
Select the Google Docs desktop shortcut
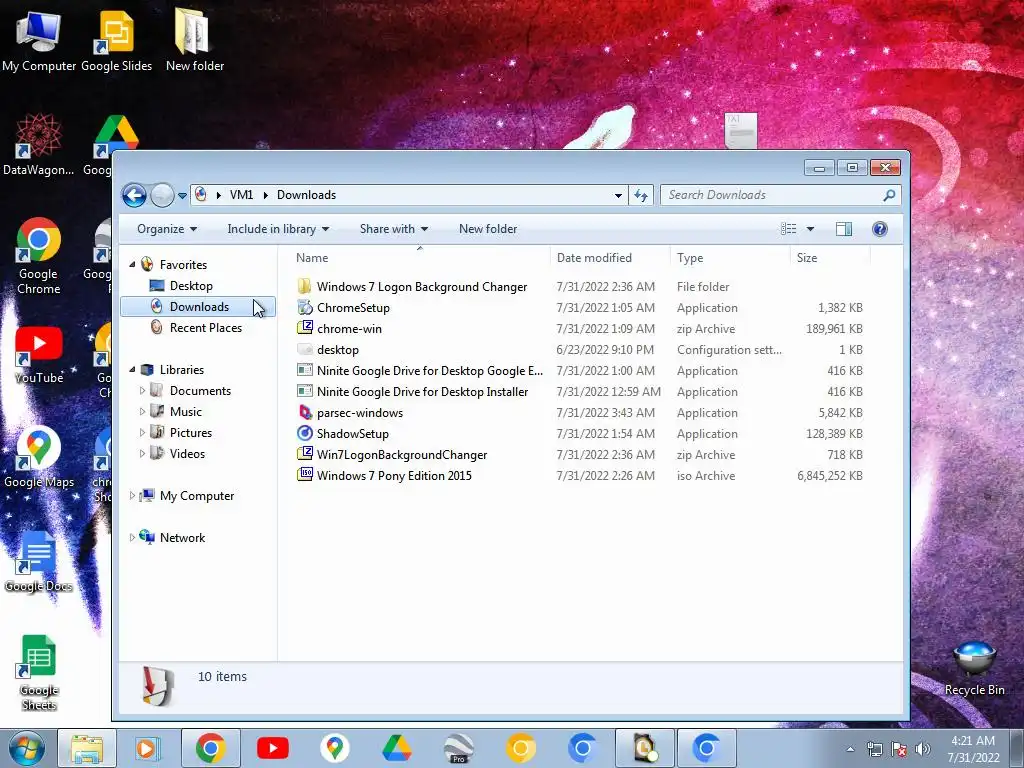tap(39, 562)
